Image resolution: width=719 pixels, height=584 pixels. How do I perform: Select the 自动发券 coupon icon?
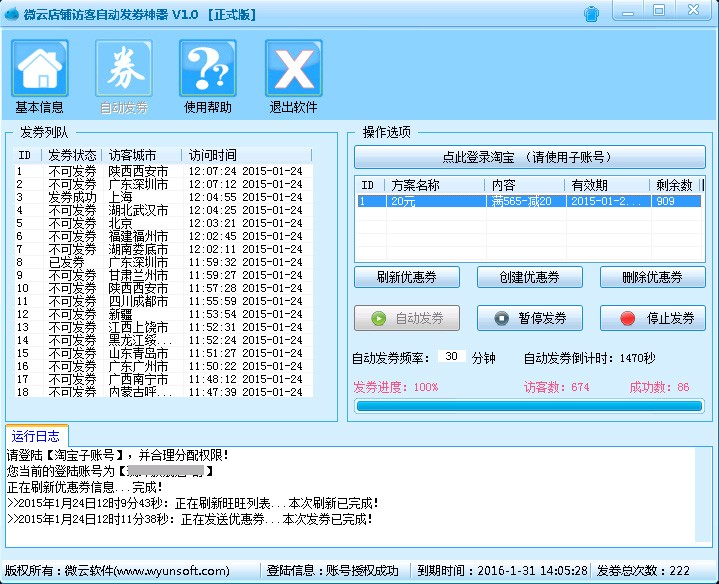coord(124,68)
